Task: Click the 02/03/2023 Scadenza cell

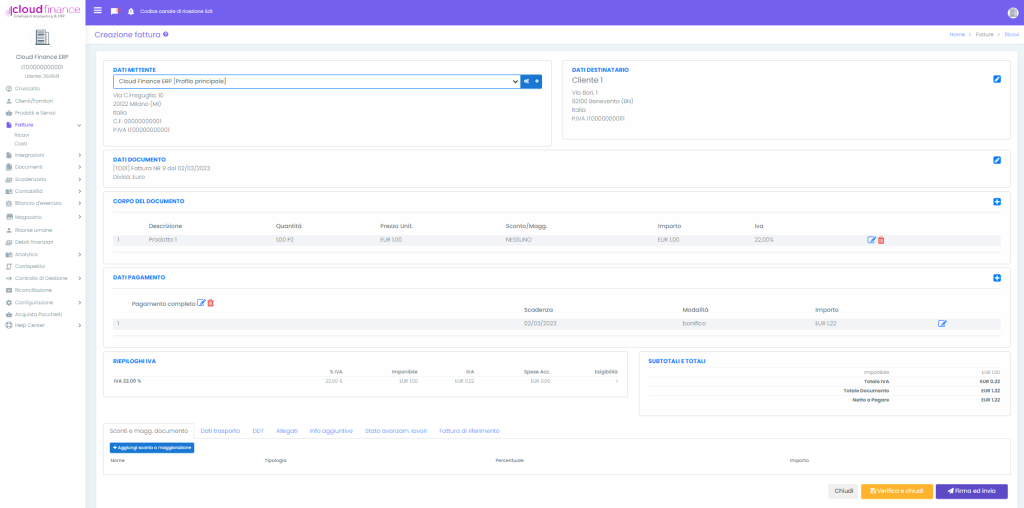Action: tap(540, 323)
